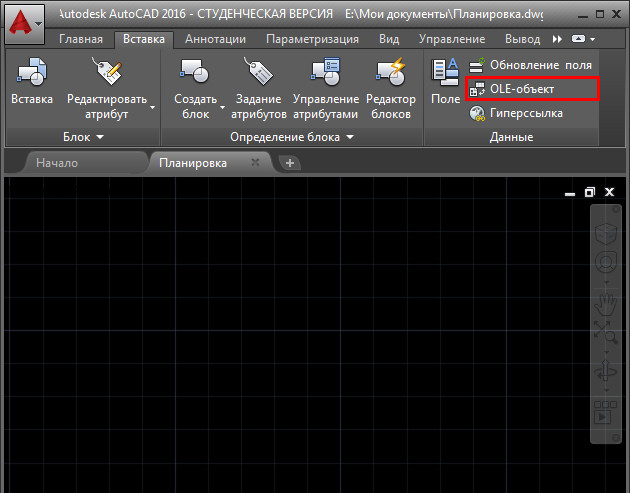Expand the Определение блока panel dropdown
The image size is (630, 493).
point(350,136)
